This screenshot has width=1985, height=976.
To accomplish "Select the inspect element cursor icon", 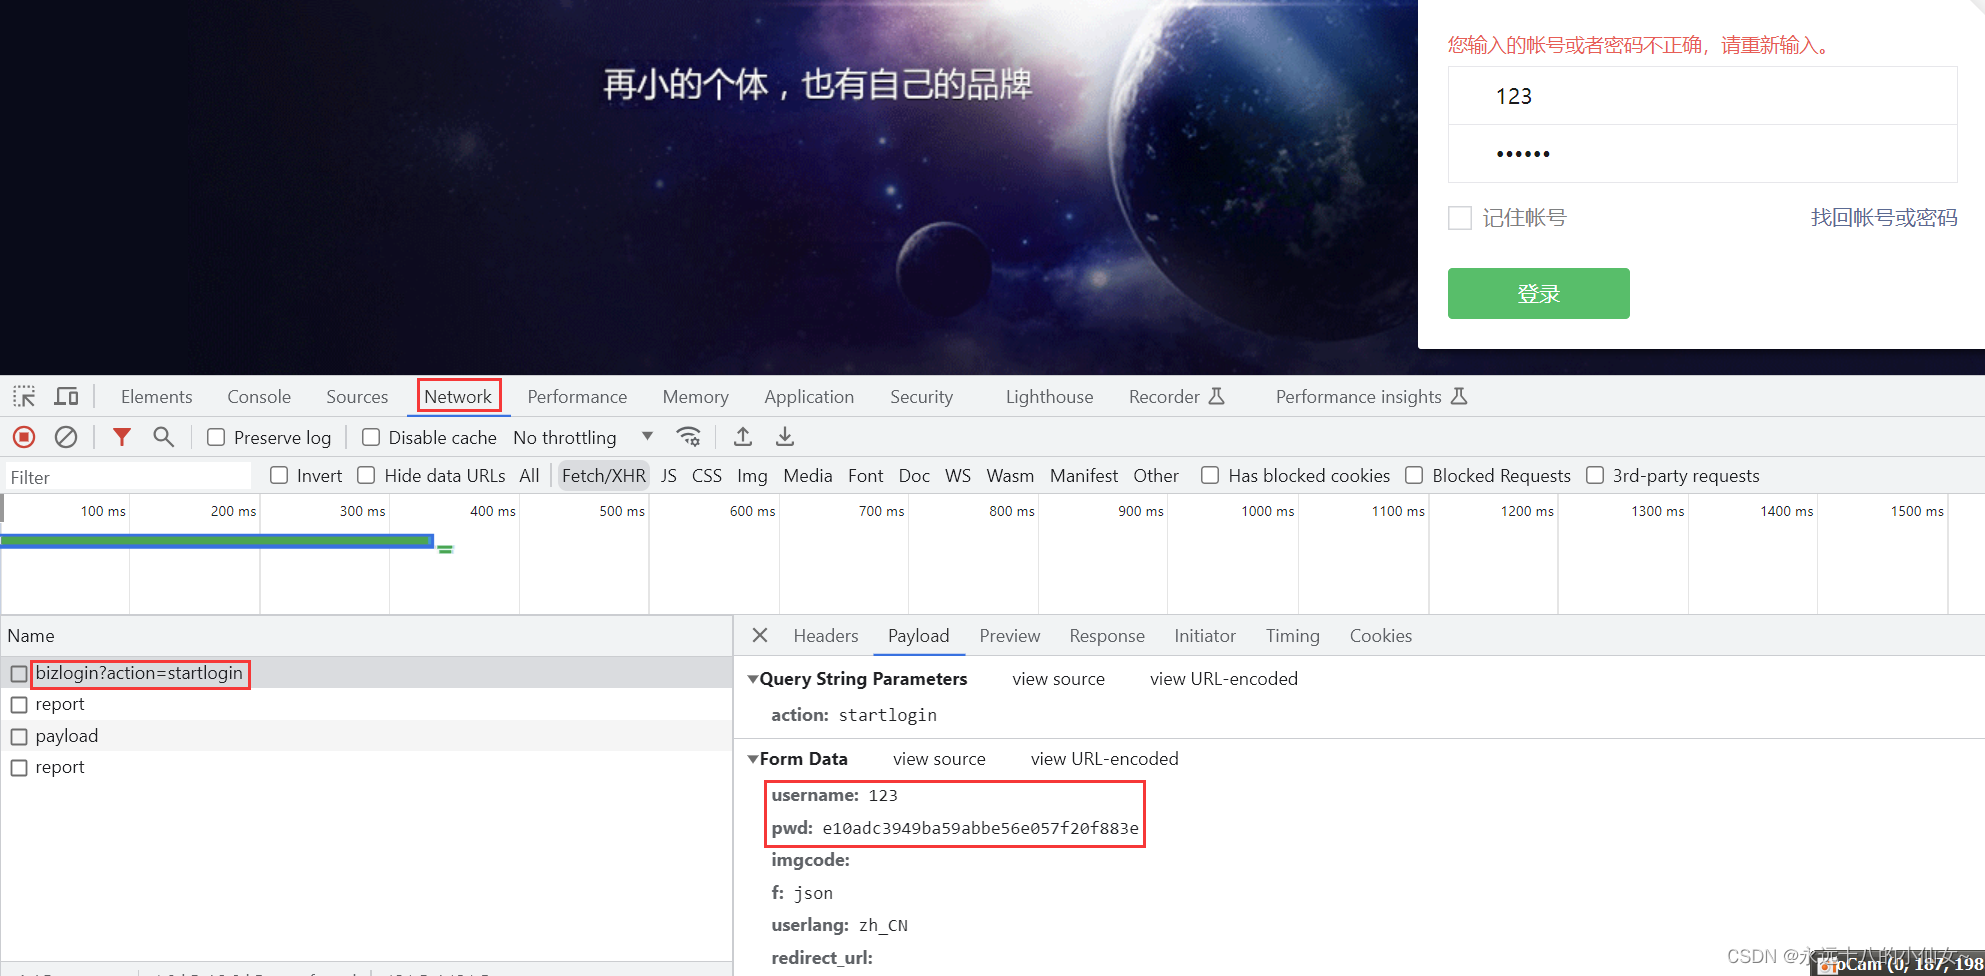I will point(23,396).
